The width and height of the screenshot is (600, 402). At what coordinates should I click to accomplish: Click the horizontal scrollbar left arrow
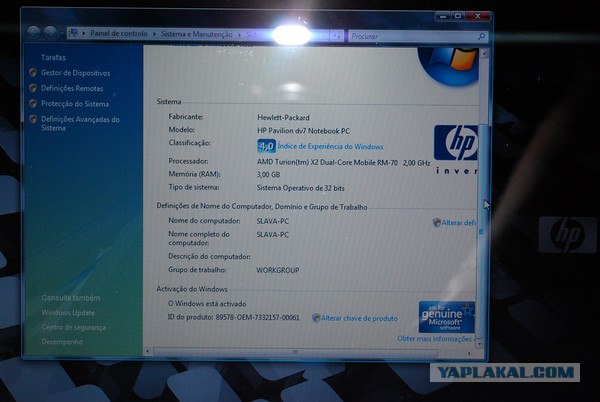point(148,351)
